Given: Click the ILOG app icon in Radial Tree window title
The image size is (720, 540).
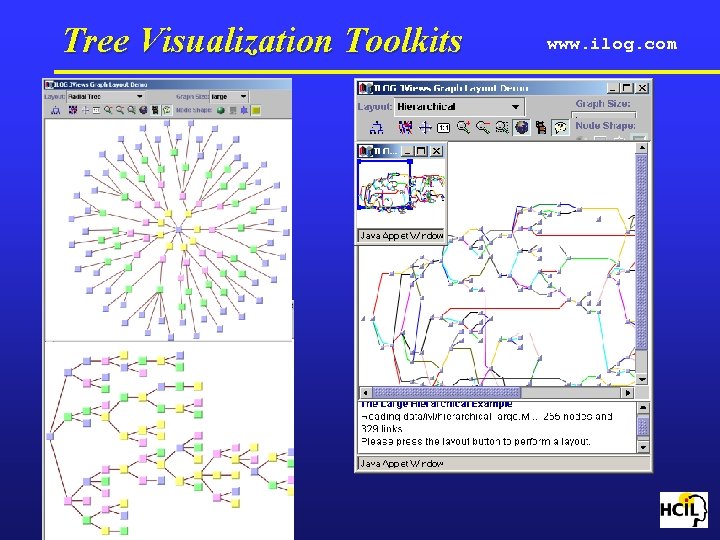Looking at the screenshot, I should tap(49, 84).
